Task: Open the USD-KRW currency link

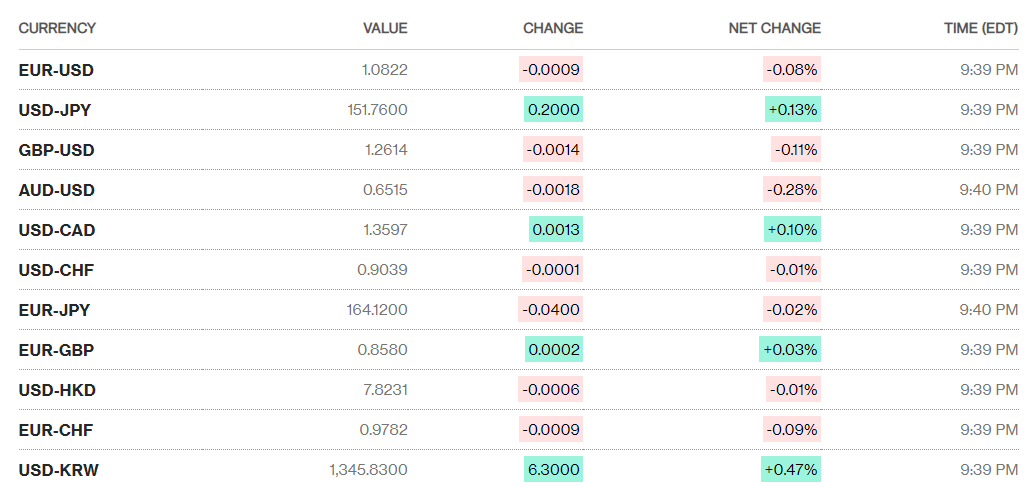Action: coord(58,469)
